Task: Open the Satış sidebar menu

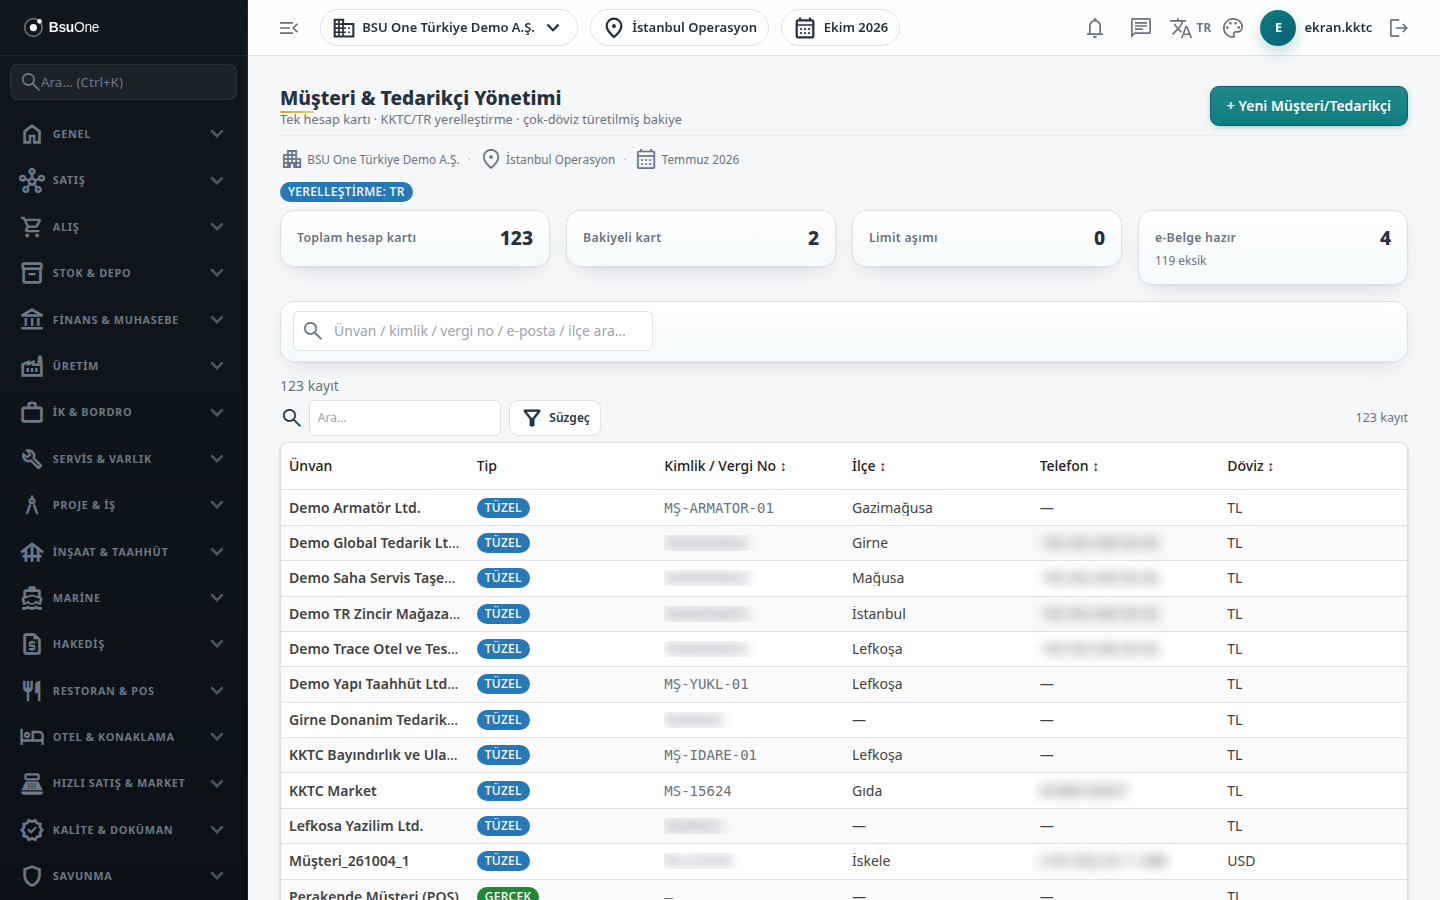Action: pos(124,180)
